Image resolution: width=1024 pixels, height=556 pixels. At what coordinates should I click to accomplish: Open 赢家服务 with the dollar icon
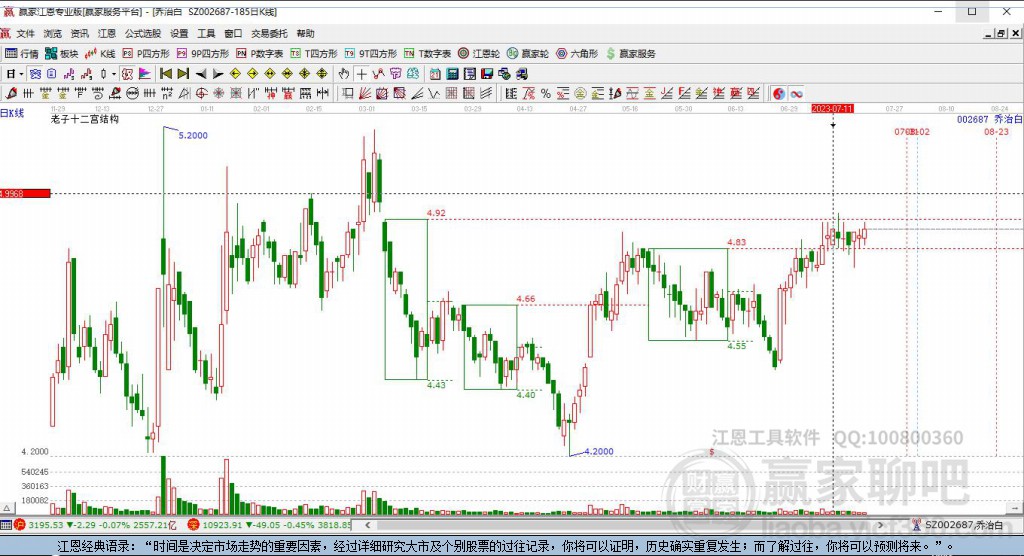click(x=631, y=54)
